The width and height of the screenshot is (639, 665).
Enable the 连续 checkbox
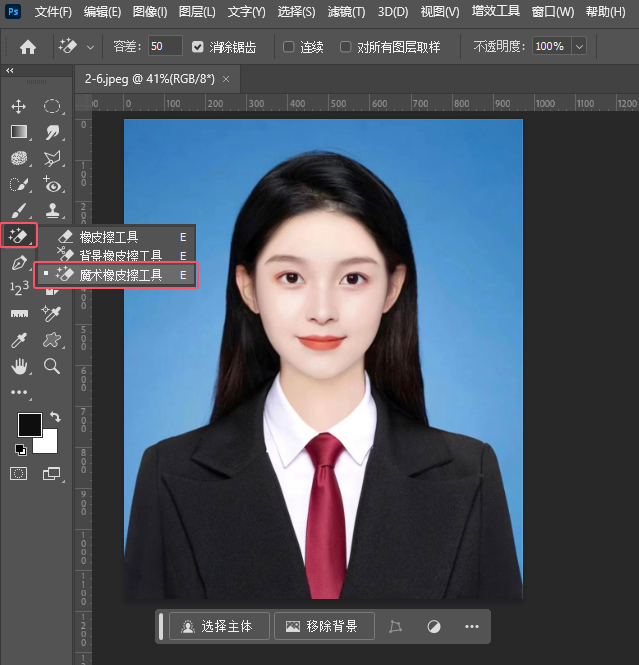pyautogui.click(x=289, y=47)
